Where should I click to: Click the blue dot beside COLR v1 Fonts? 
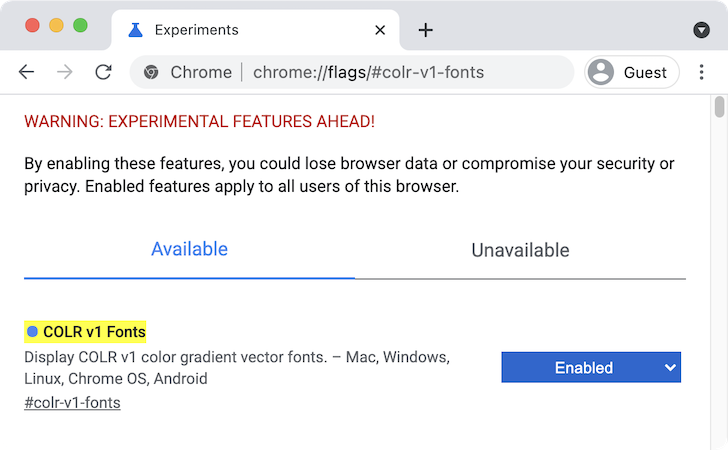[x=32, y=332]
